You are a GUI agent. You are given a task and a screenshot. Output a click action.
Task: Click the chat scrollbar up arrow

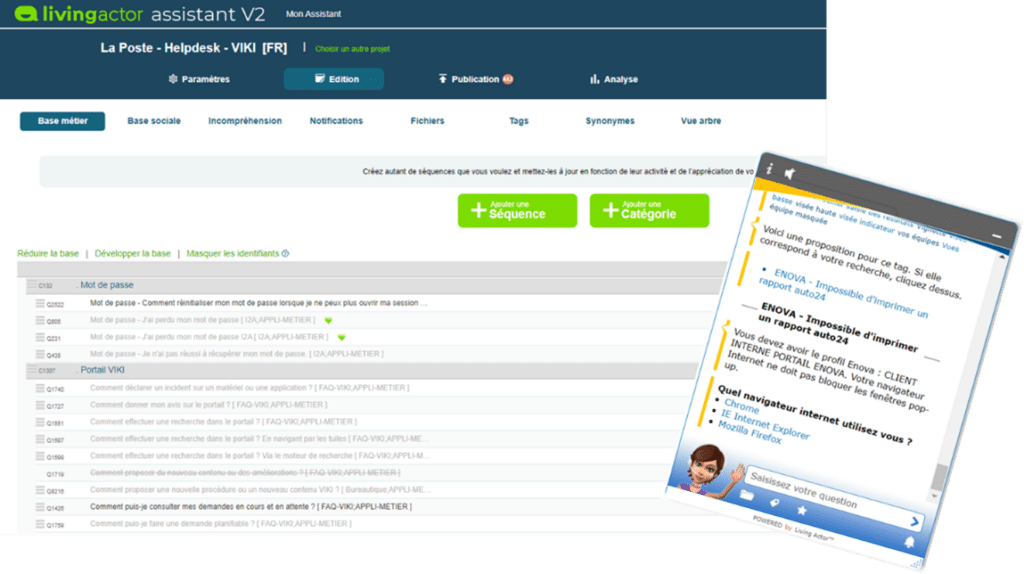(1001, 257)
